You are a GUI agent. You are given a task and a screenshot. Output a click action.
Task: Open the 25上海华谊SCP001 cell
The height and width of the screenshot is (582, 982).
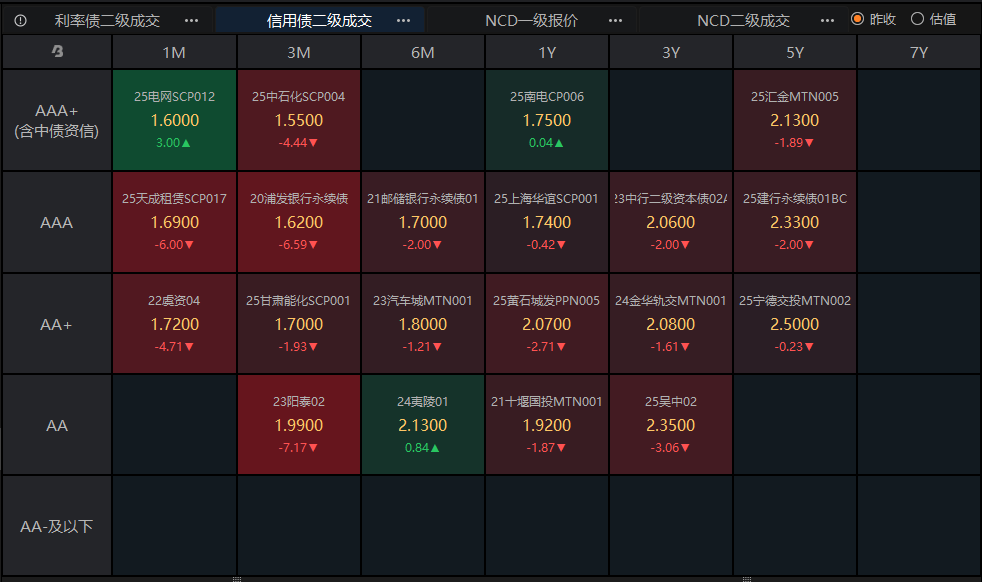pos(547,222)
